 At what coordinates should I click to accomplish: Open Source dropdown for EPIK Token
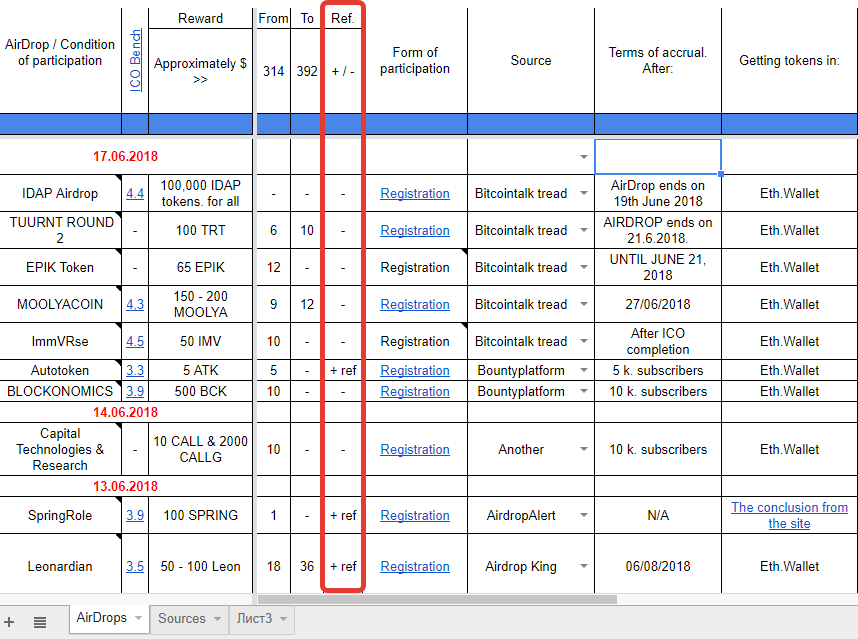584,267
